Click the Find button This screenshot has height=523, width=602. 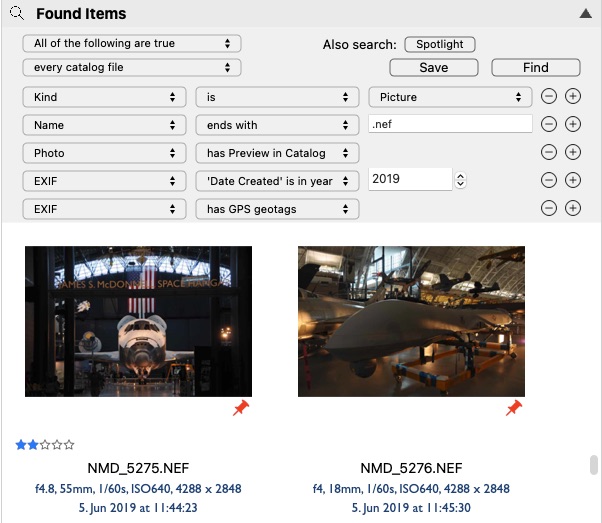(x=536, y=68)
